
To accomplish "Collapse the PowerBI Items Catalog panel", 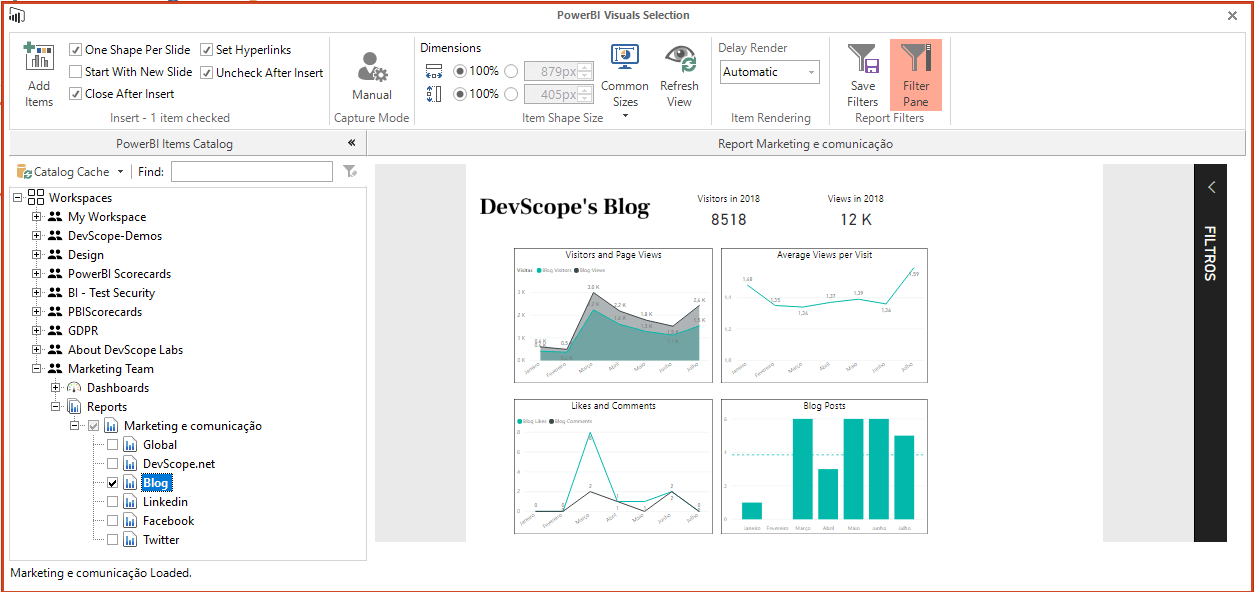I will 351,142.
